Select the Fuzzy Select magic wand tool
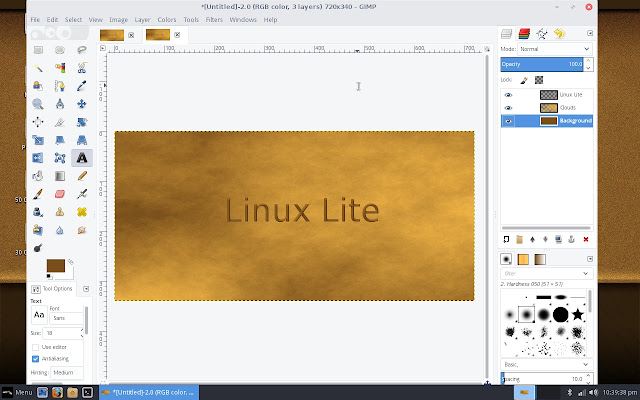 click(x=38, y=68)
